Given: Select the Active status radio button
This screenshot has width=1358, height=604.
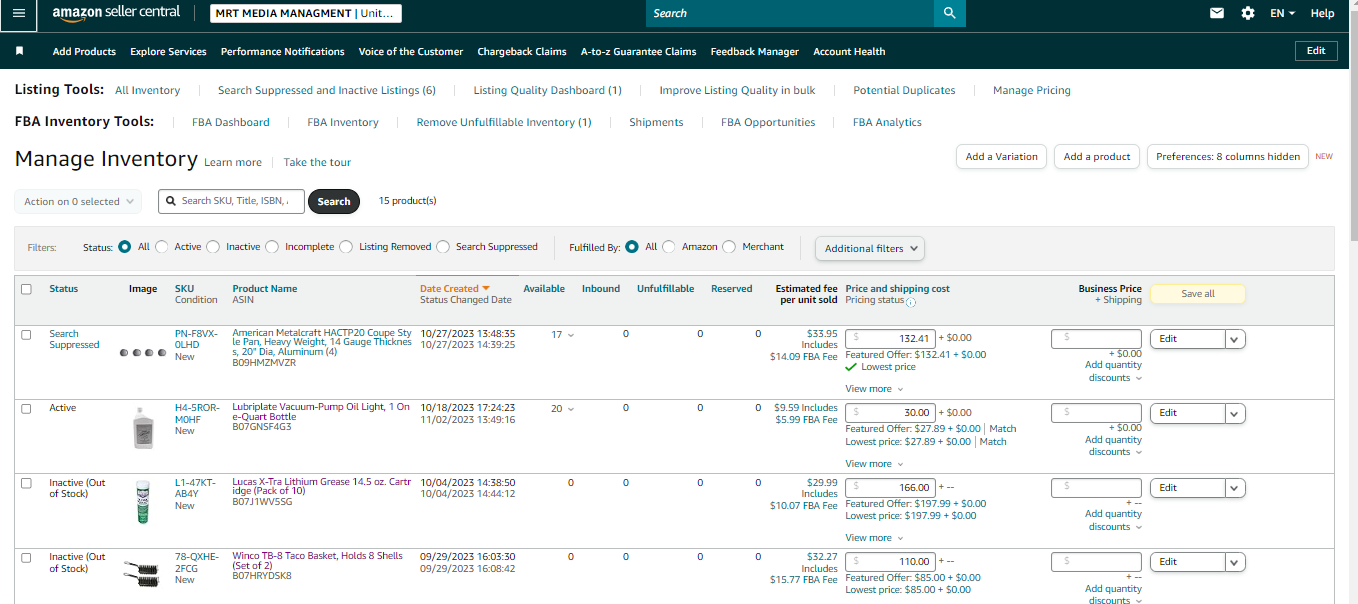Looking at the screenshot, I should pos(161,247).
